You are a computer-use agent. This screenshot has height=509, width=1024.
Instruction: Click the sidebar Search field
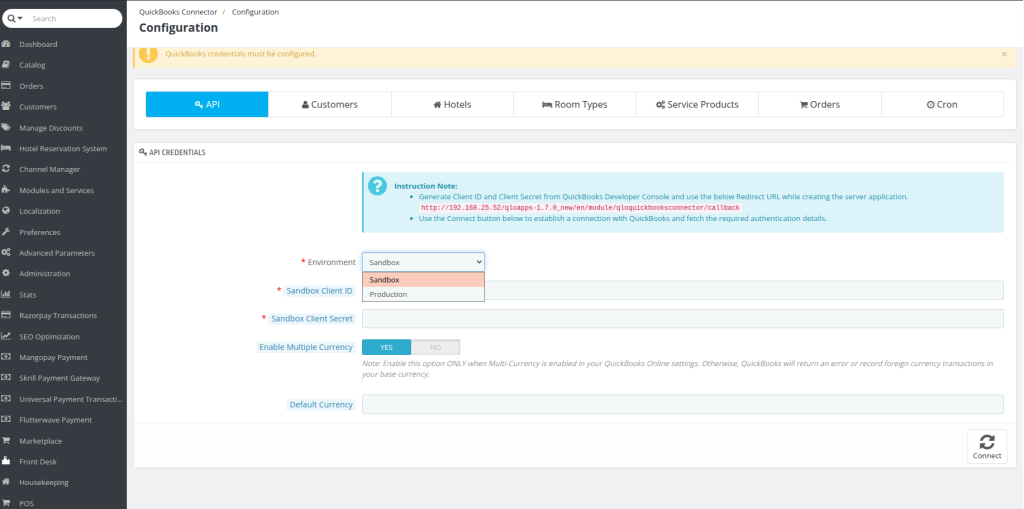pyautogui.click(x=73, y=18)
